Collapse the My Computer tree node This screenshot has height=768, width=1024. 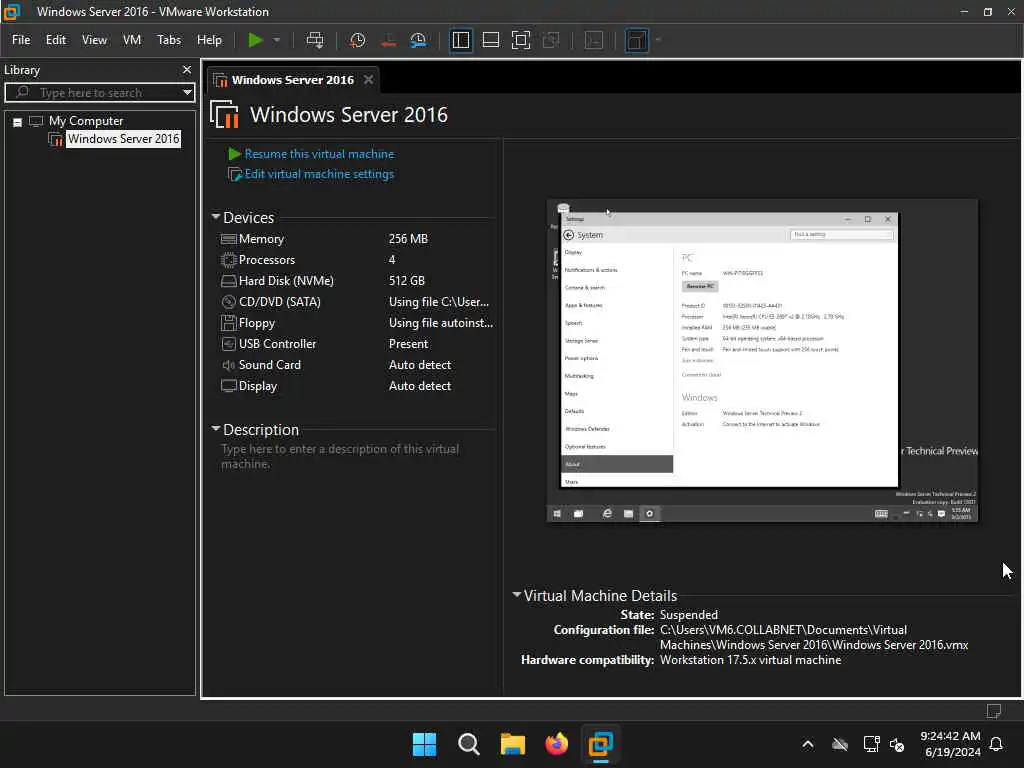point(18,121)
